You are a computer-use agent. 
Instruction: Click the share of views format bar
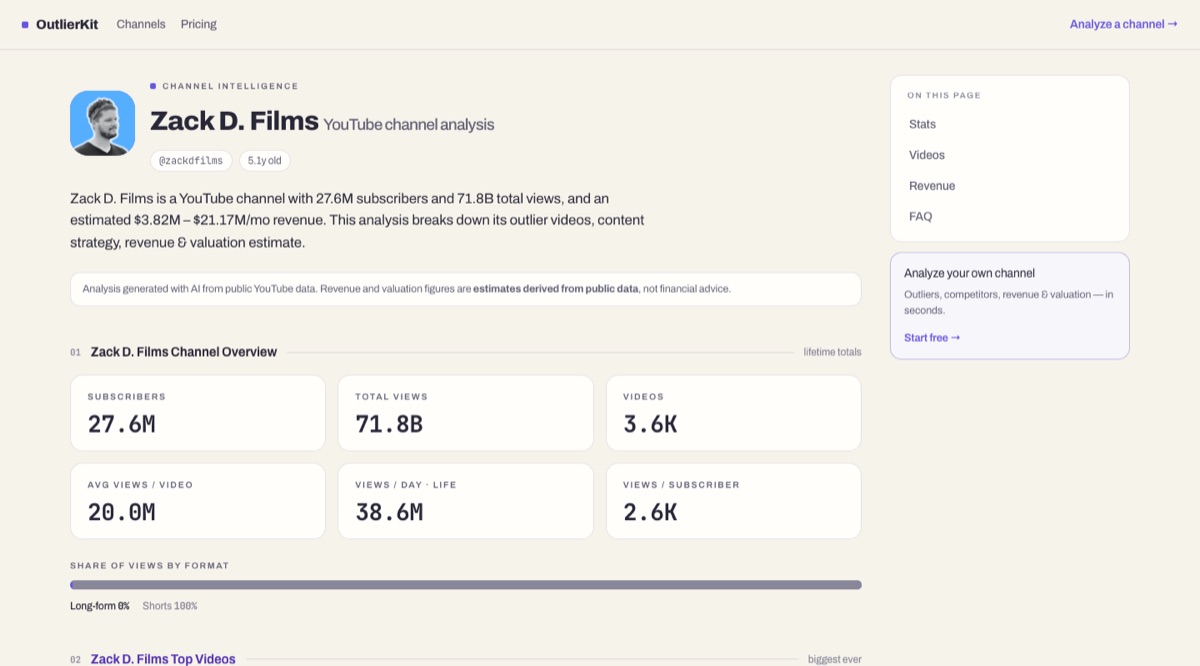pyautogui.click(x=466, y=585)
